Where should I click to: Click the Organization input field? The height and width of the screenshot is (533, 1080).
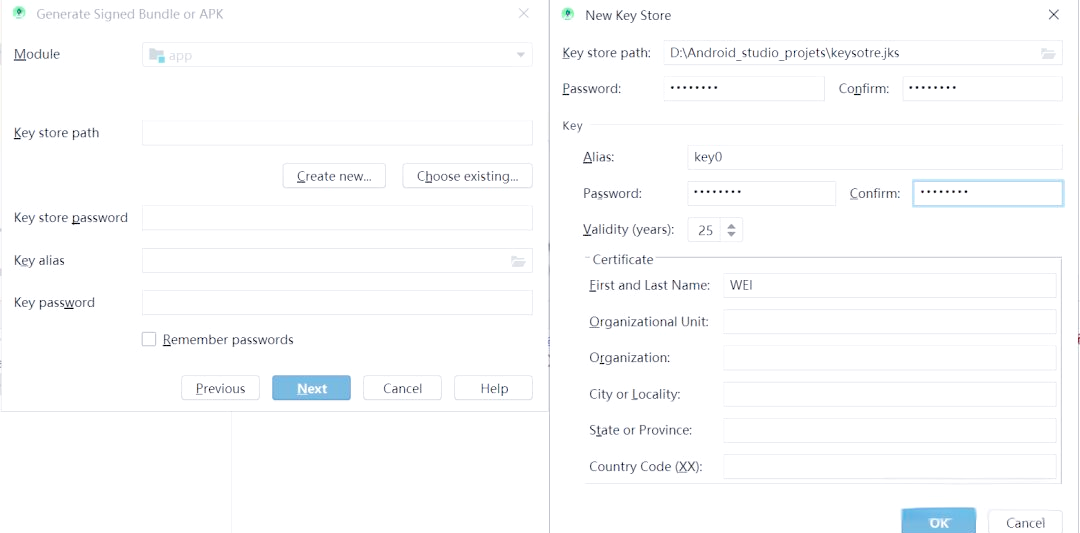tap(890, 358)
